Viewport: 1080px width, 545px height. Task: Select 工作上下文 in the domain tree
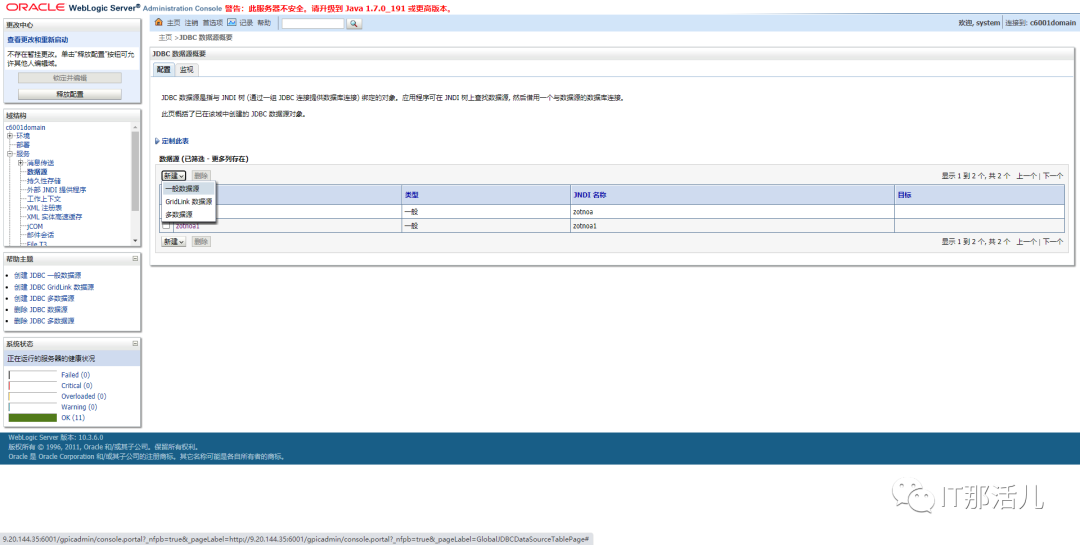pos(43,198)
